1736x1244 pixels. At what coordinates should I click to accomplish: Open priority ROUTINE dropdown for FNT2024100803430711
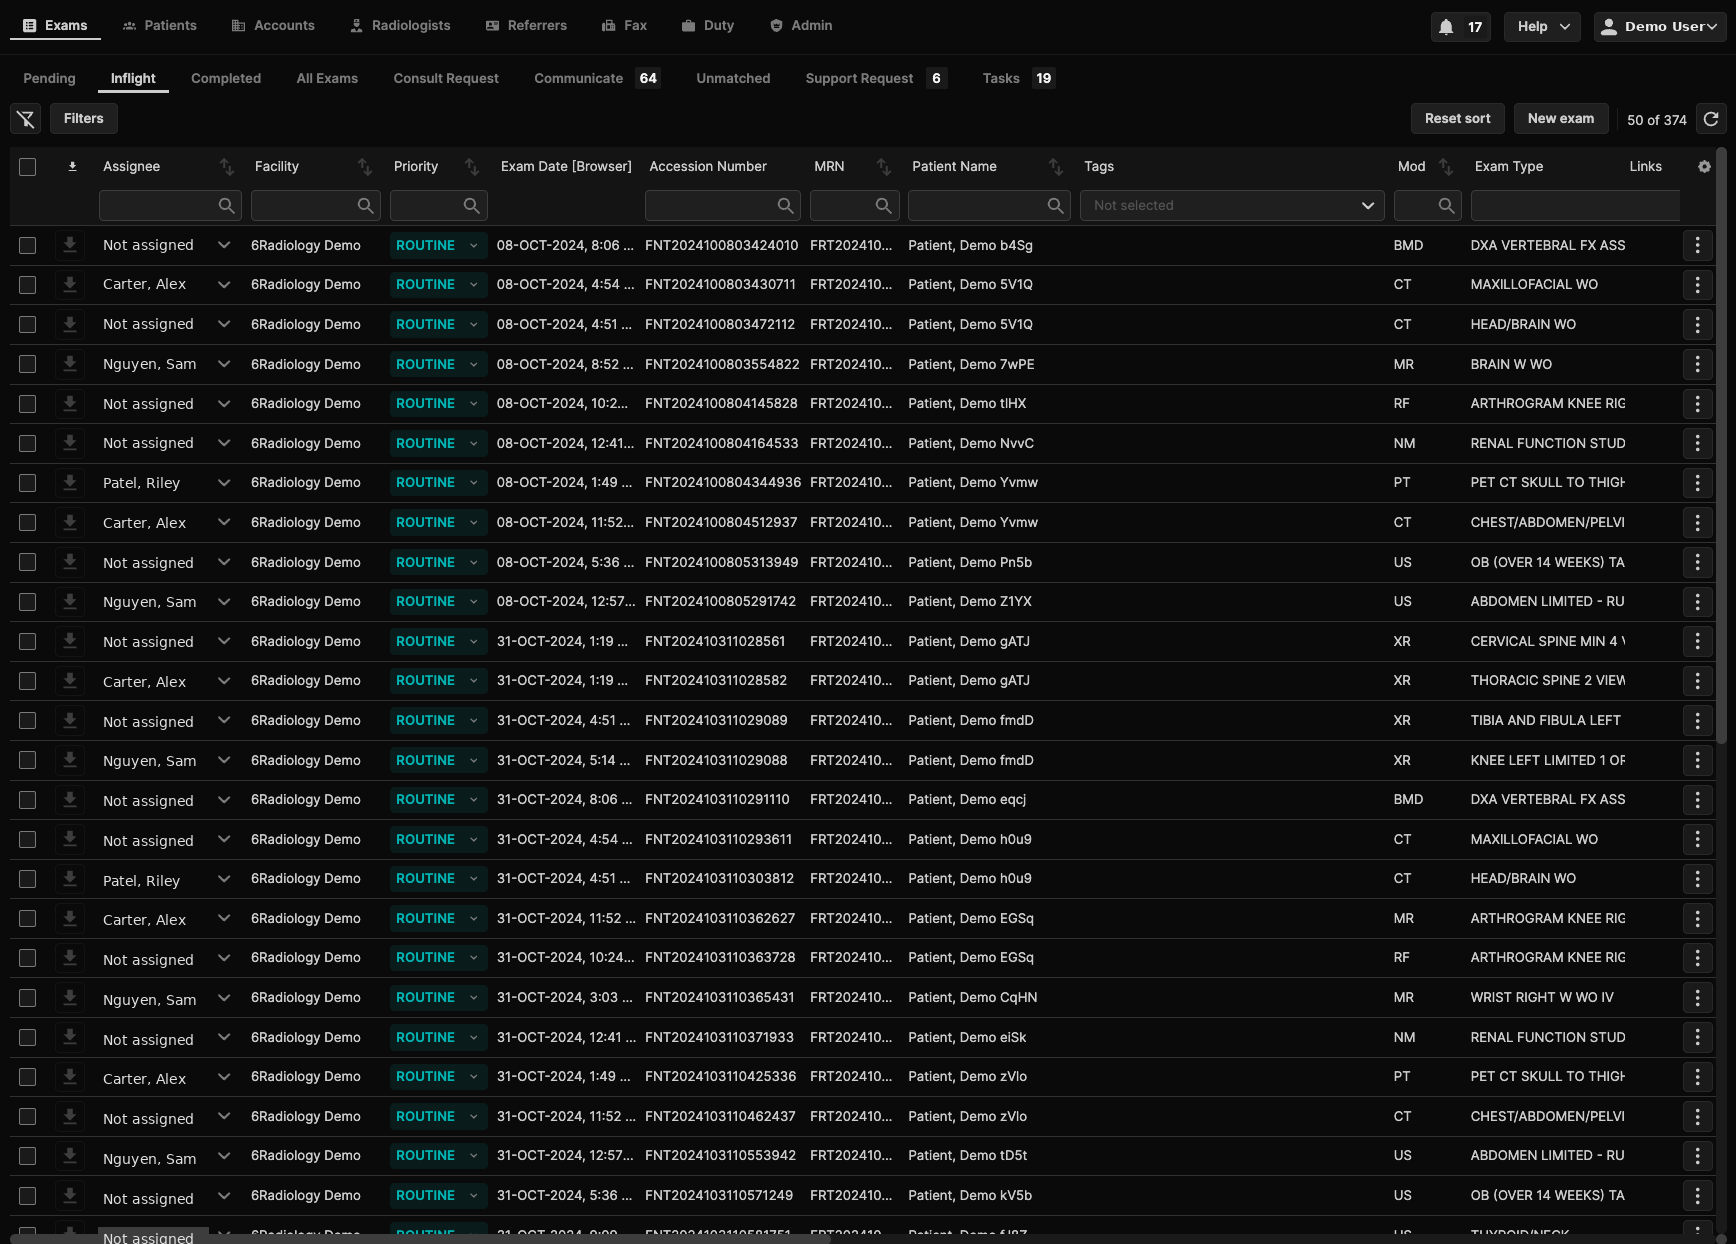pos(439,285)
